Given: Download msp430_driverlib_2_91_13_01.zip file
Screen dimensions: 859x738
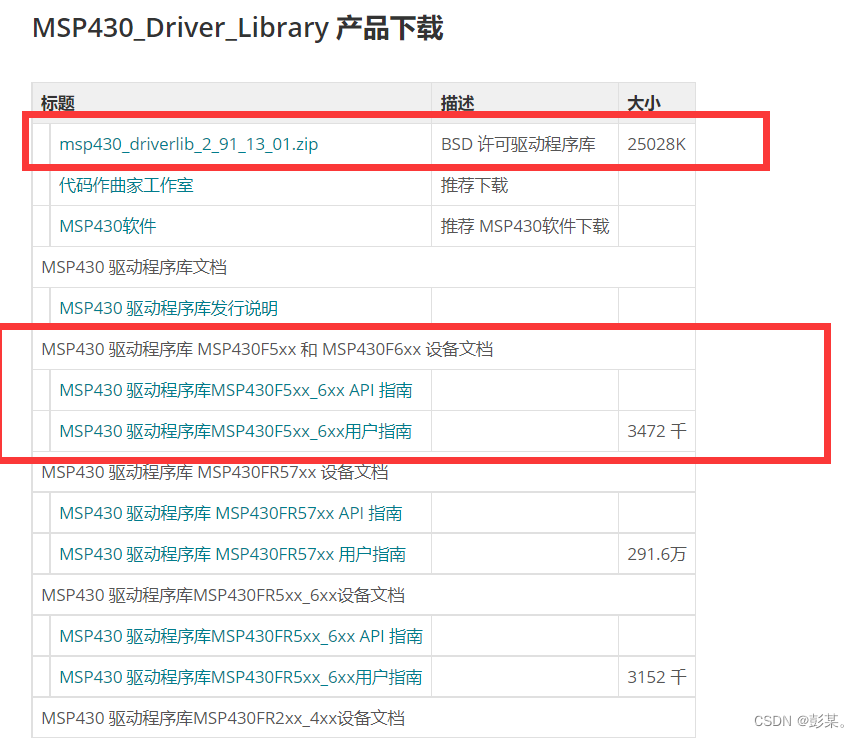Looking at the screenshot, I should 188,144.
